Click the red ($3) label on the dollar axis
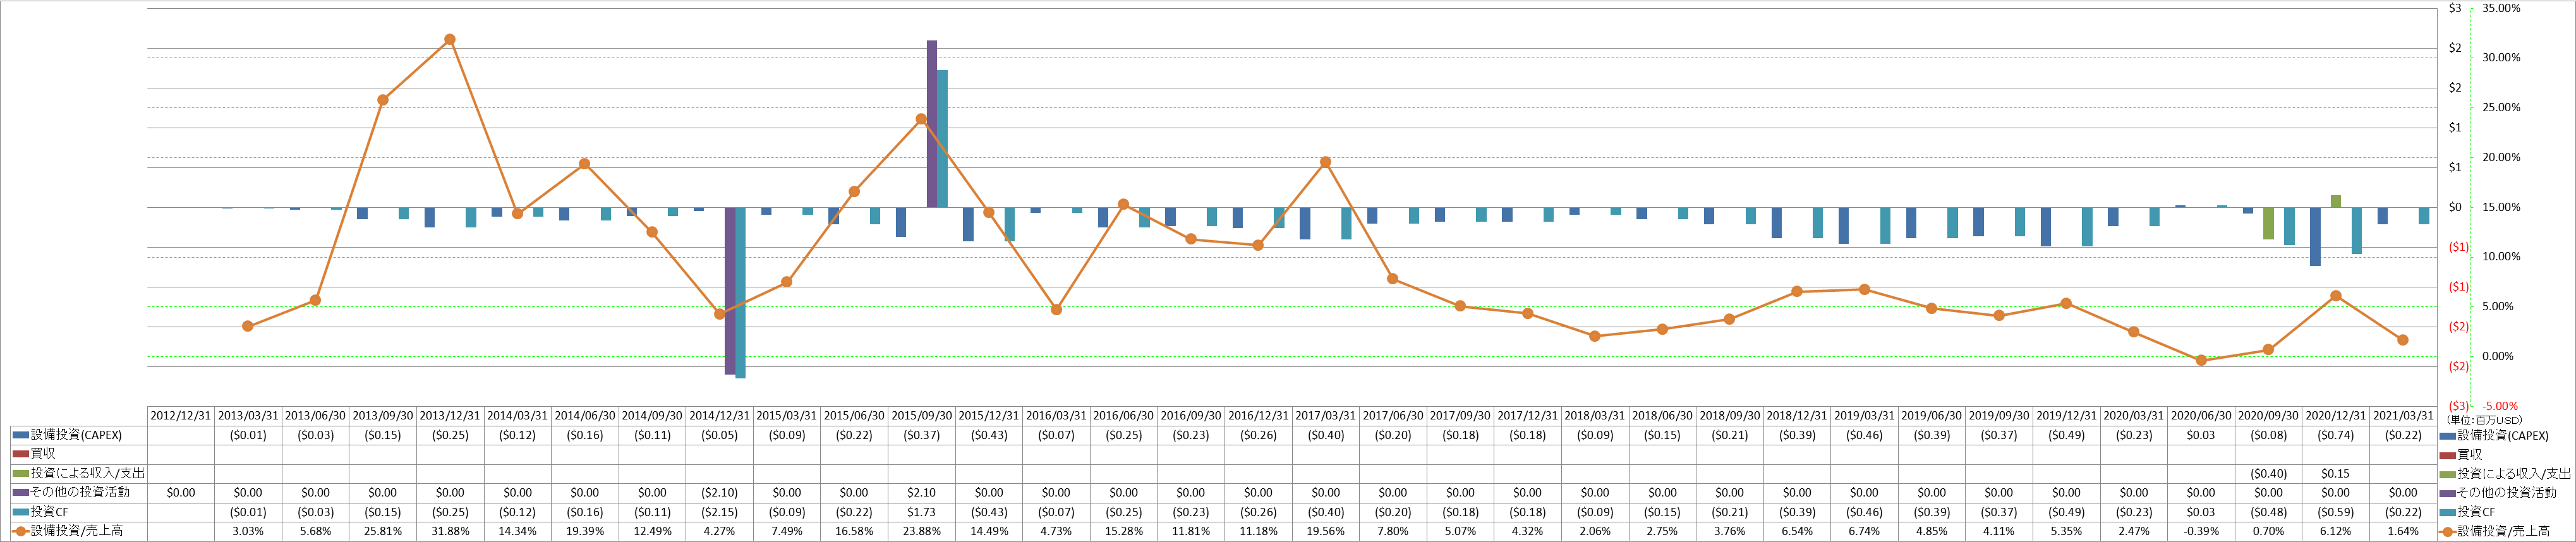Screen dimensions: 2576x542 2458,406
